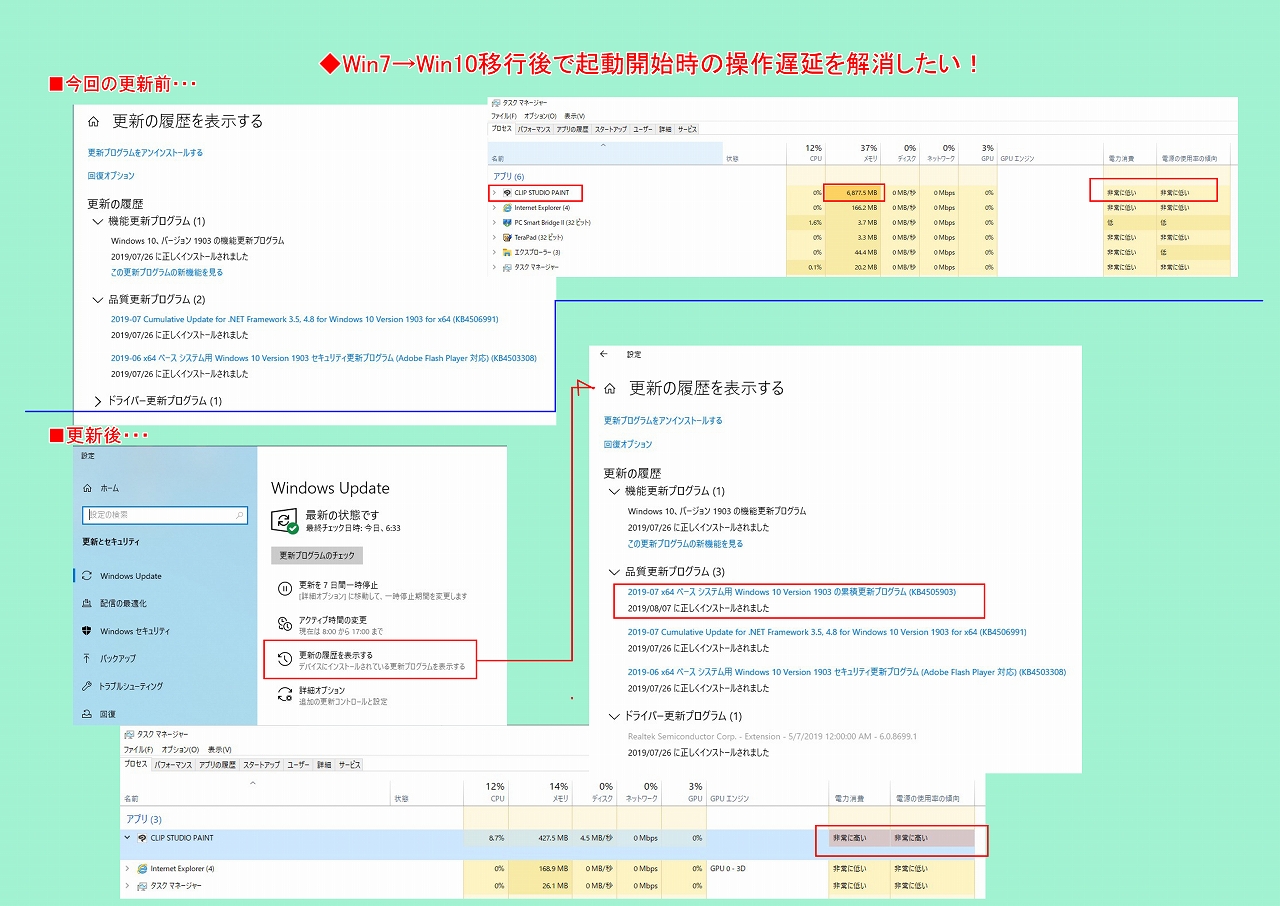This screenshot has height=906, width=1280.
Task: Click この更新プログラムの新機能を見る in the history listing 品質更新プログラム (3)
Action: point(685,544)
